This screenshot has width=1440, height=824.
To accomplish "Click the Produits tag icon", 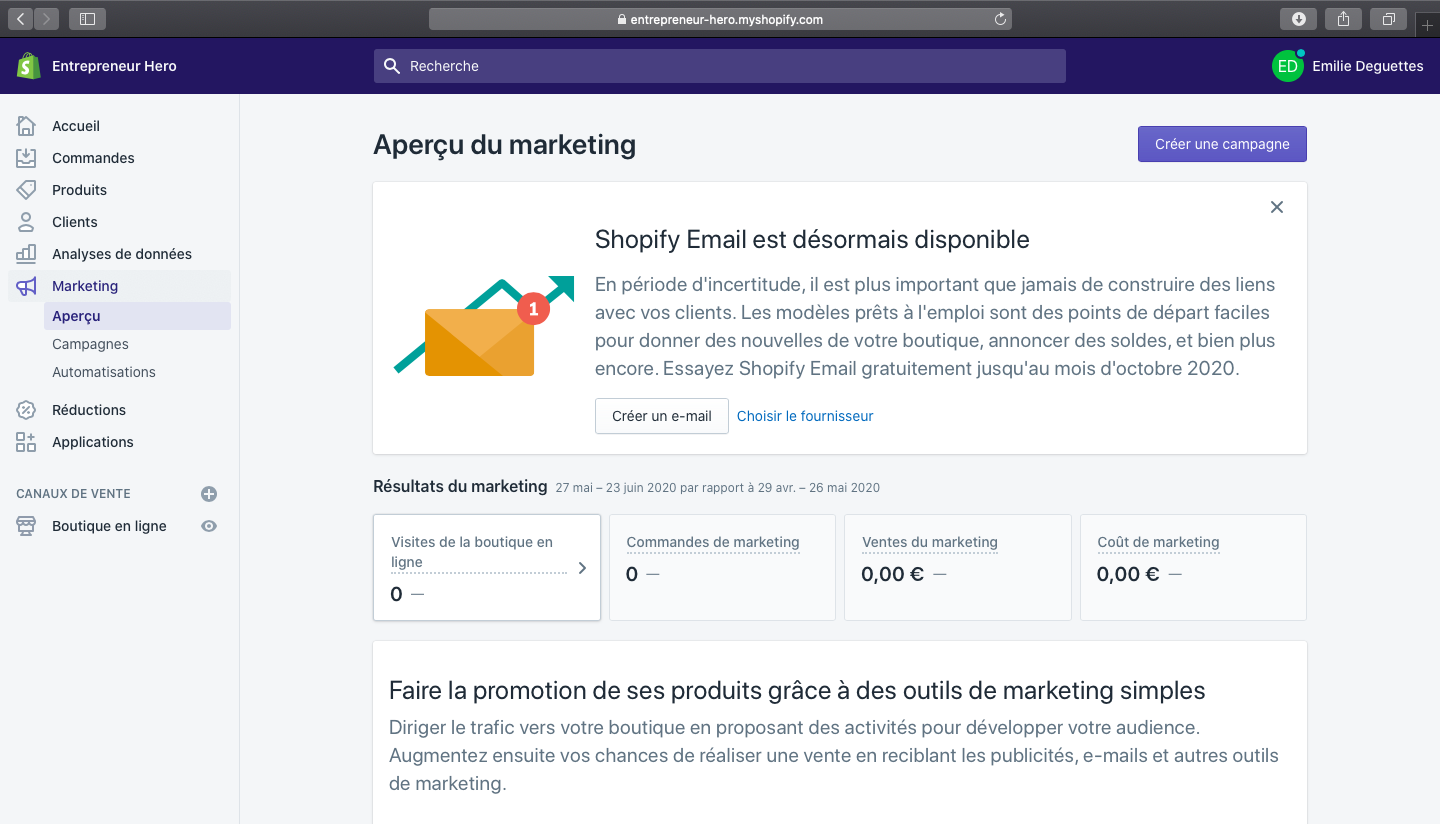I will click(26, 190).
